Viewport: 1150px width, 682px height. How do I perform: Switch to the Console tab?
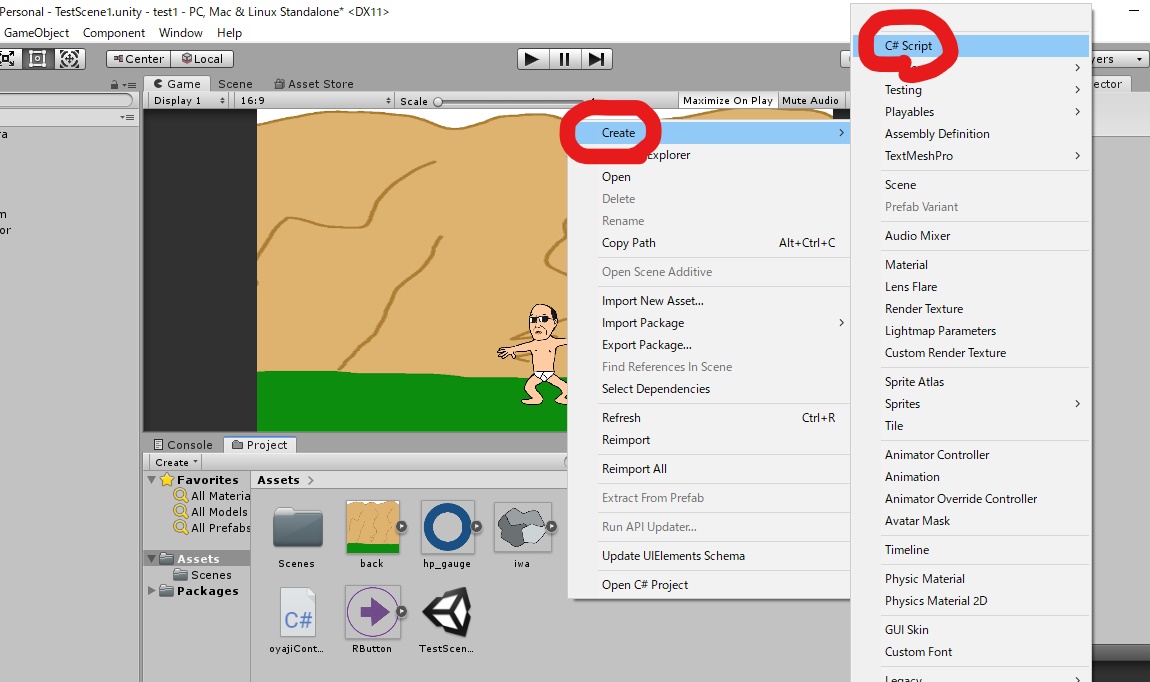[x=183, y=444]
